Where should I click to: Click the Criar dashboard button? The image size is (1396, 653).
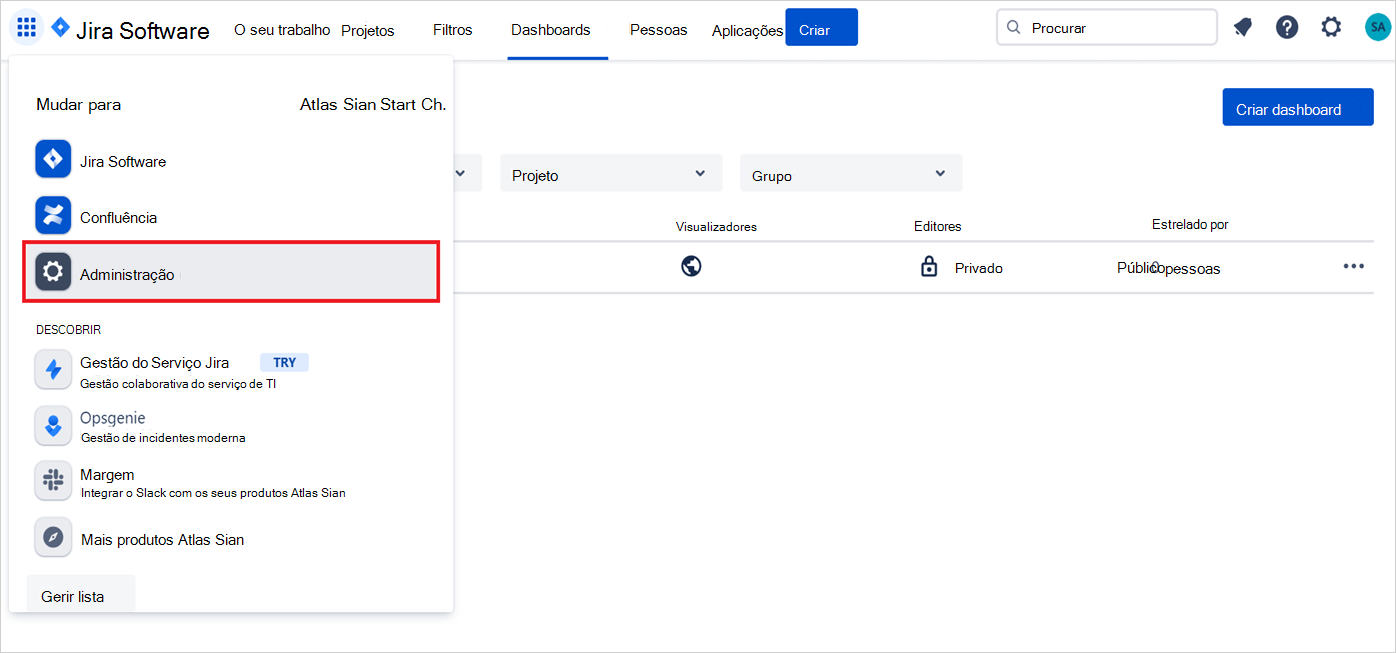(1297, 107)
